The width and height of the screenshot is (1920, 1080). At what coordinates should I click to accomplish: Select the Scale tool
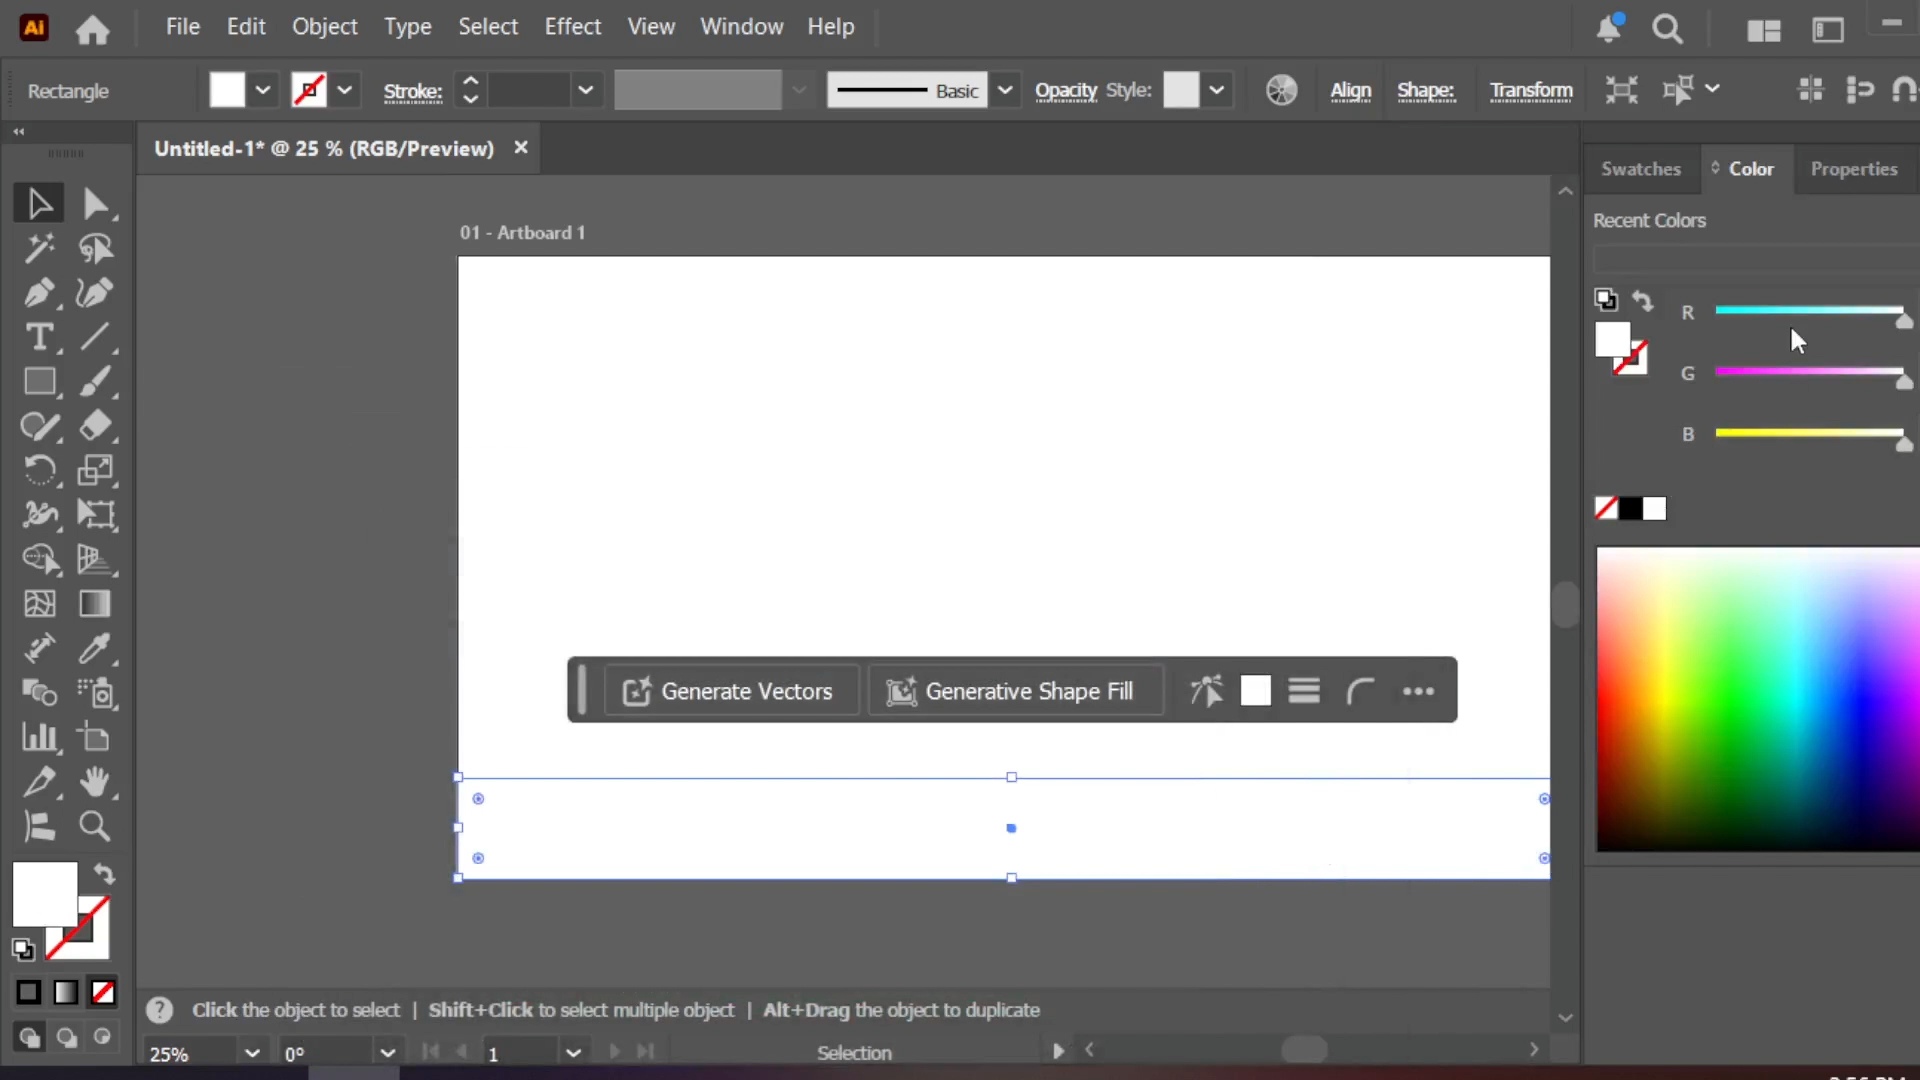[x=95, y=470]
